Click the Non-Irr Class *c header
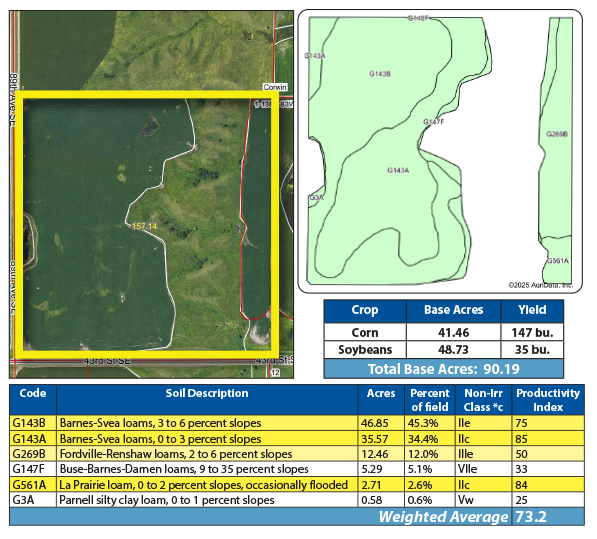This screenshot has width=597, height=539. (x=483, y=400)
